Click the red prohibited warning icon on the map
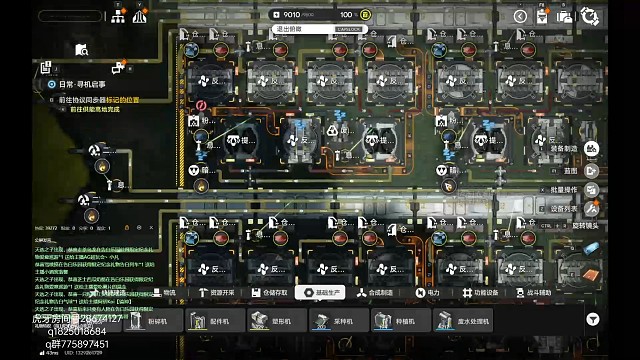This screenshot has width=640, height=360. tap(201, 106)
